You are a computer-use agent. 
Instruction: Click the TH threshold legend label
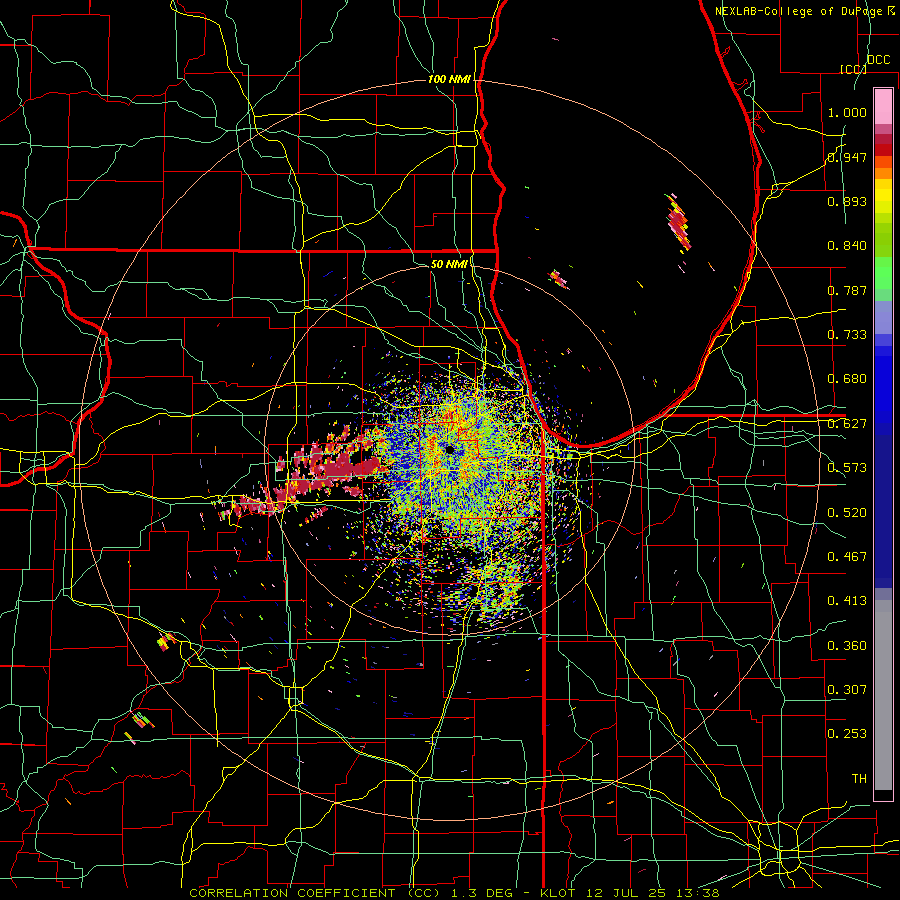click(x=859, y=779)
